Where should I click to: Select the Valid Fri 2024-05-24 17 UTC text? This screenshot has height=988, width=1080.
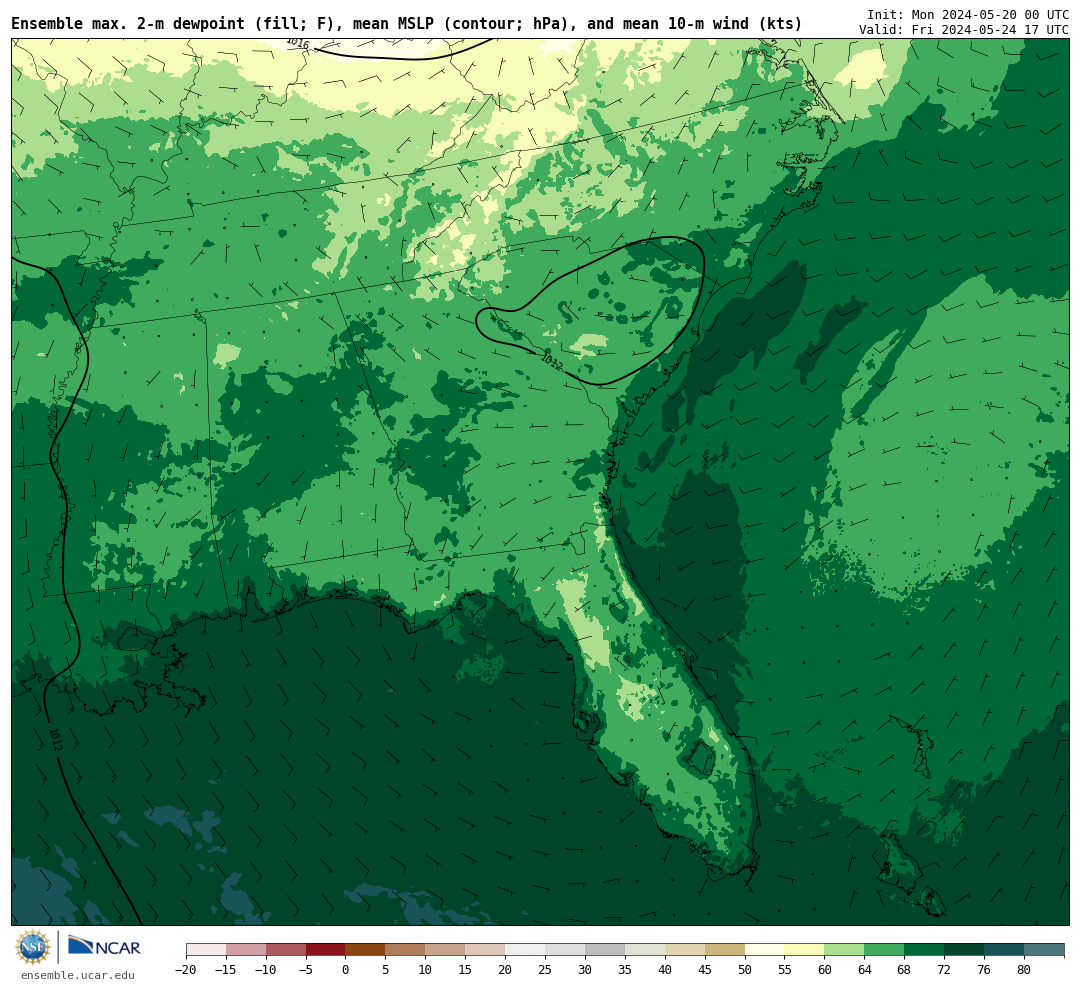pyautogui.click(x=964, y=30)
